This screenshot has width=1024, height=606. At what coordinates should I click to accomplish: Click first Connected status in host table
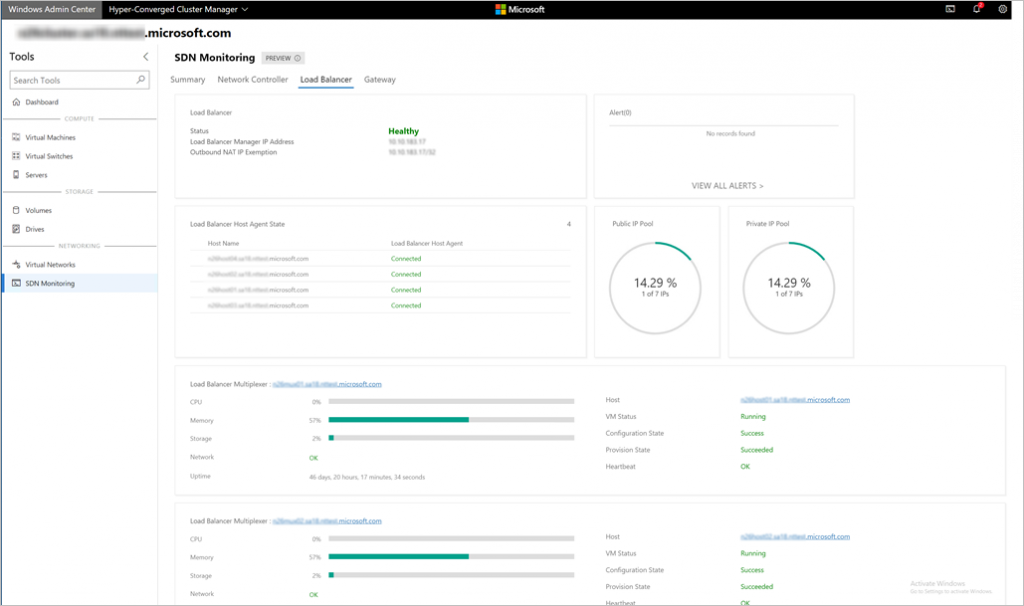pyautogui.click(x=406, y=259)
